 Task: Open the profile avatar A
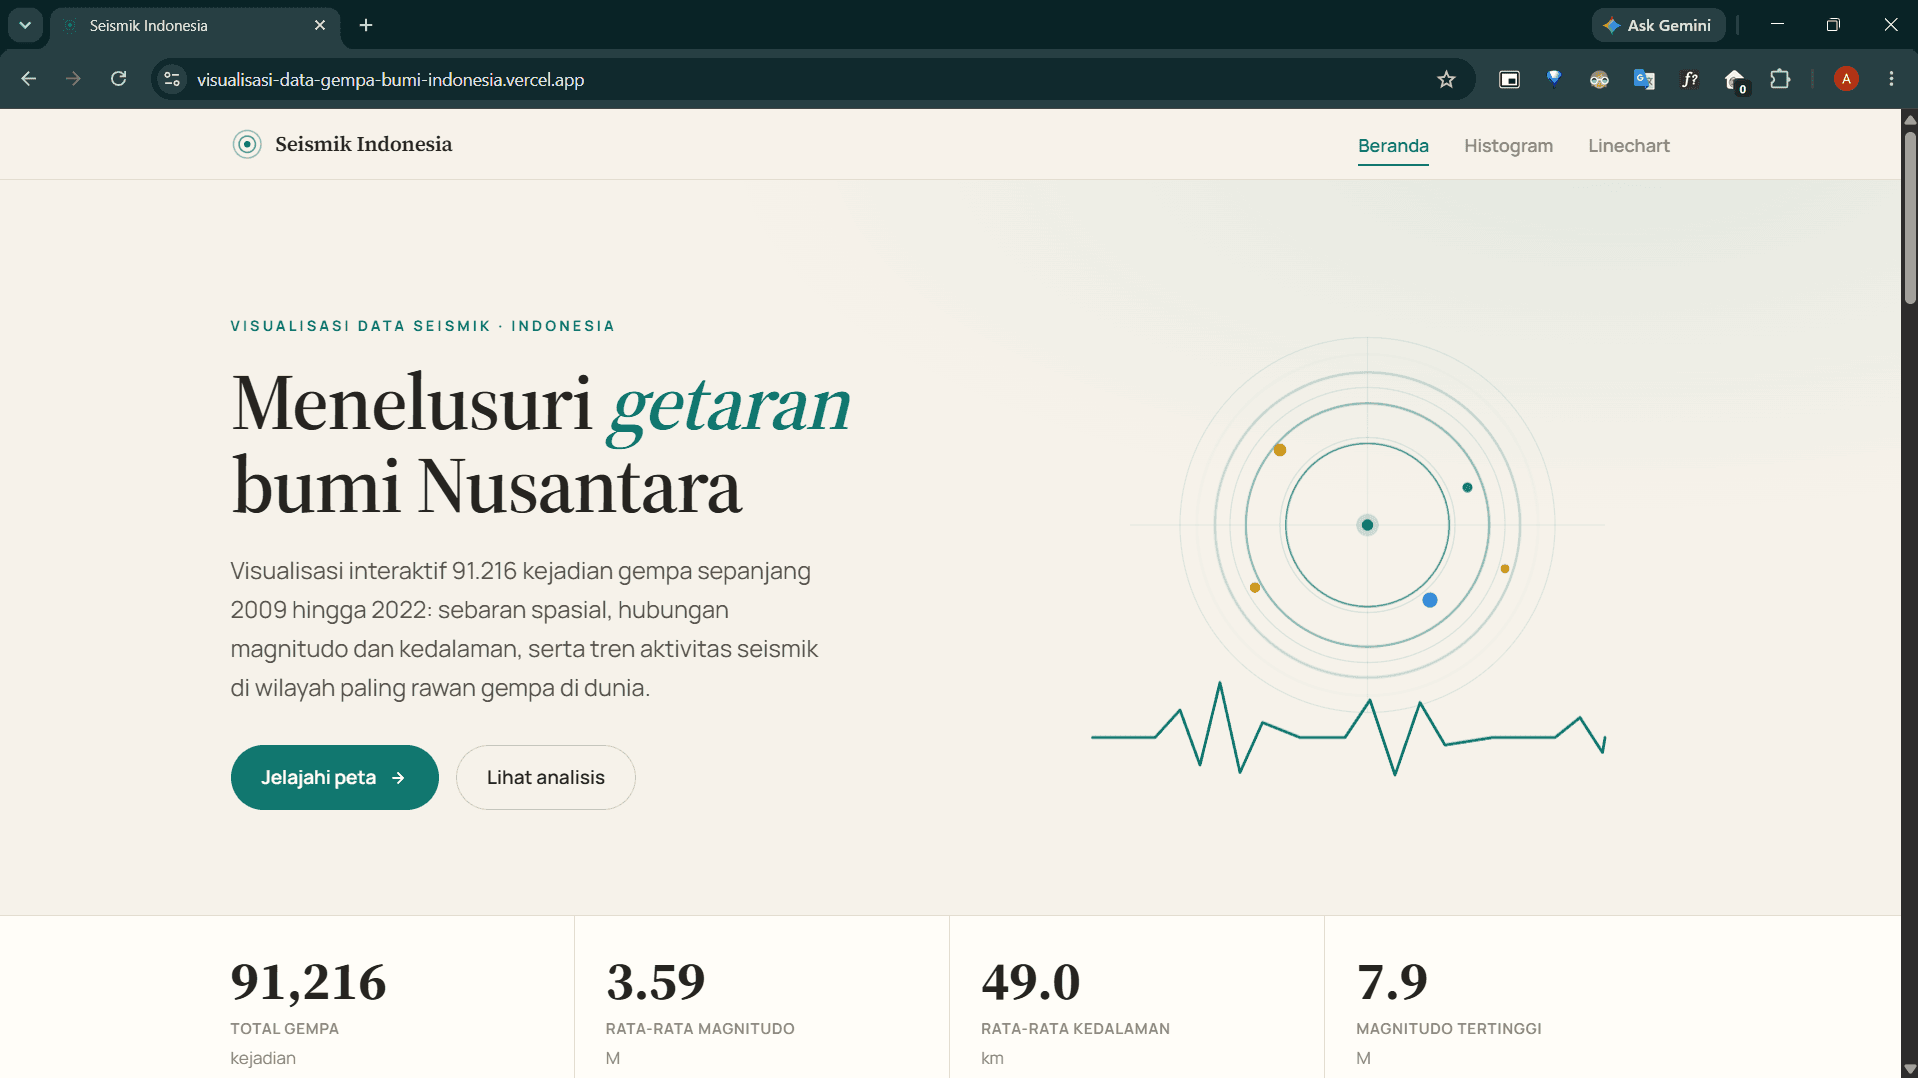pos(1846,79)
